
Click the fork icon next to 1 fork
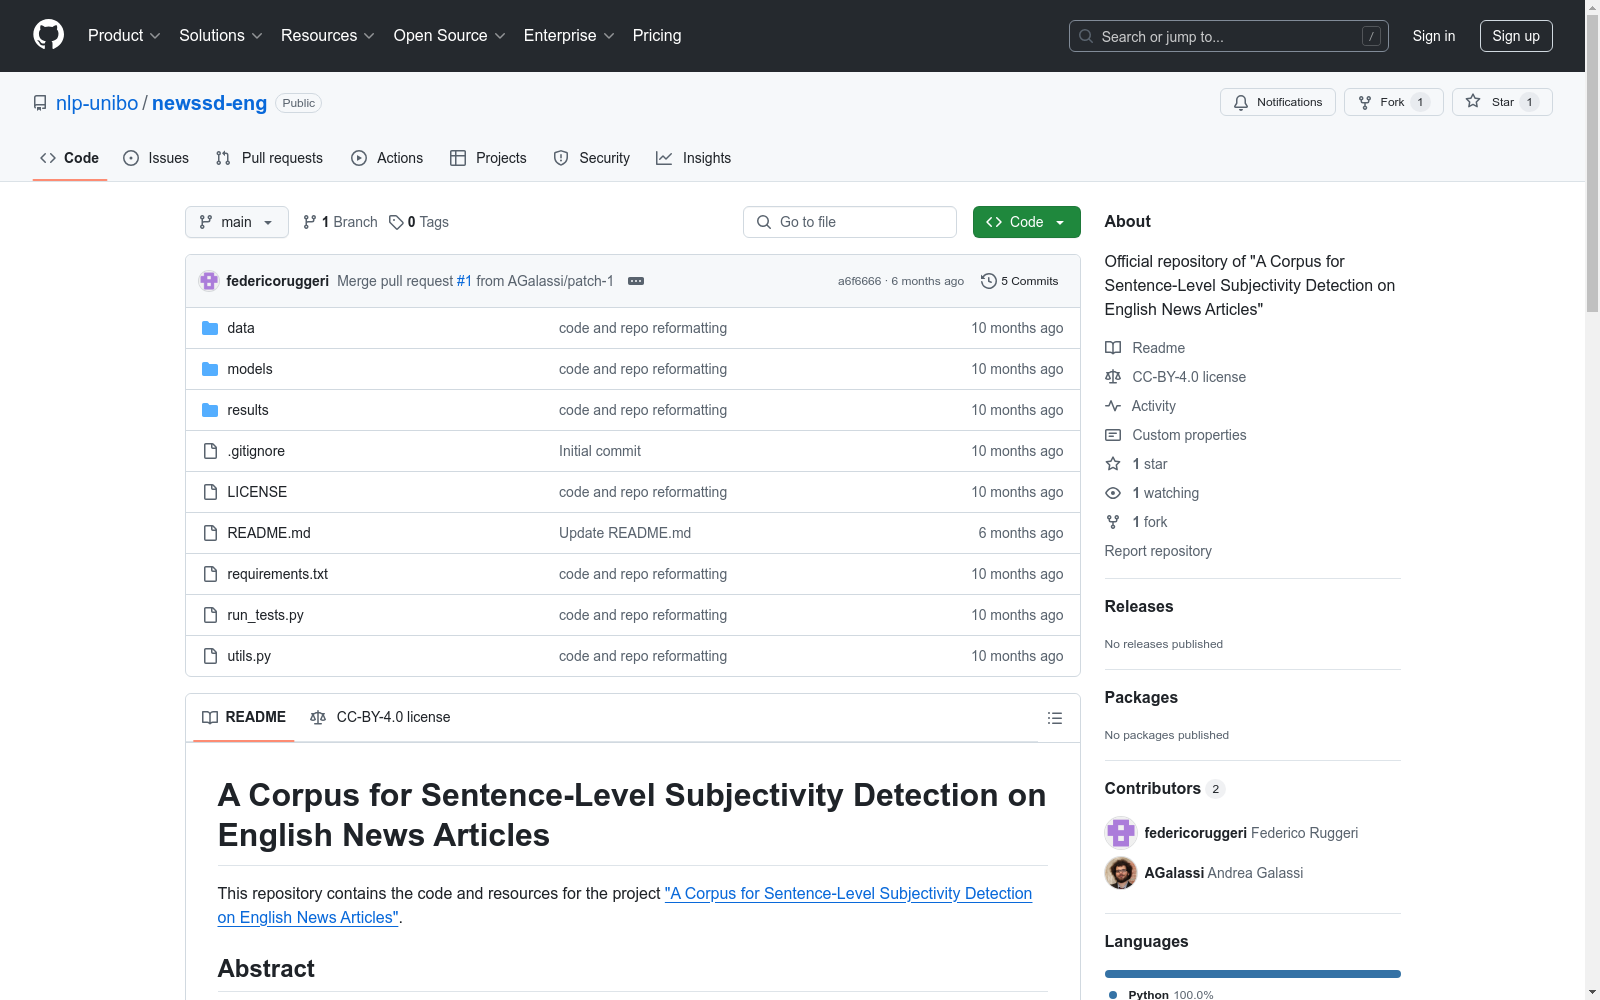[1113, 522]
